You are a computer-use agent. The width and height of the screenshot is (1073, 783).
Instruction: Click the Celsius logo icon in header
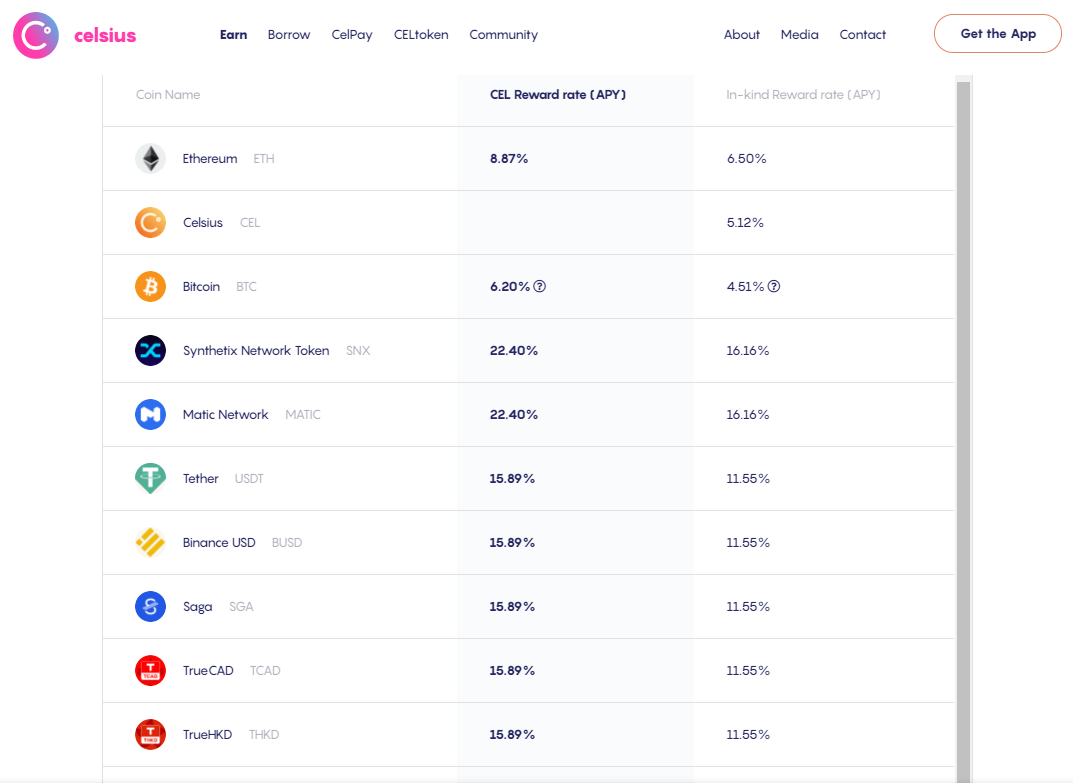(x=36, y=35)
